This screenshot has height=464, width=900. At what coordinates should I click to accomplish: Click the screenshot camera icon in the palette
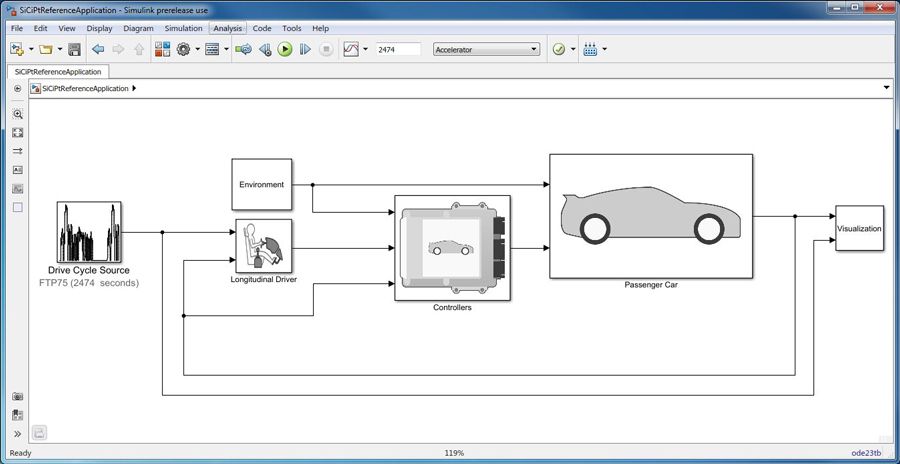click(x=17, y=397)
